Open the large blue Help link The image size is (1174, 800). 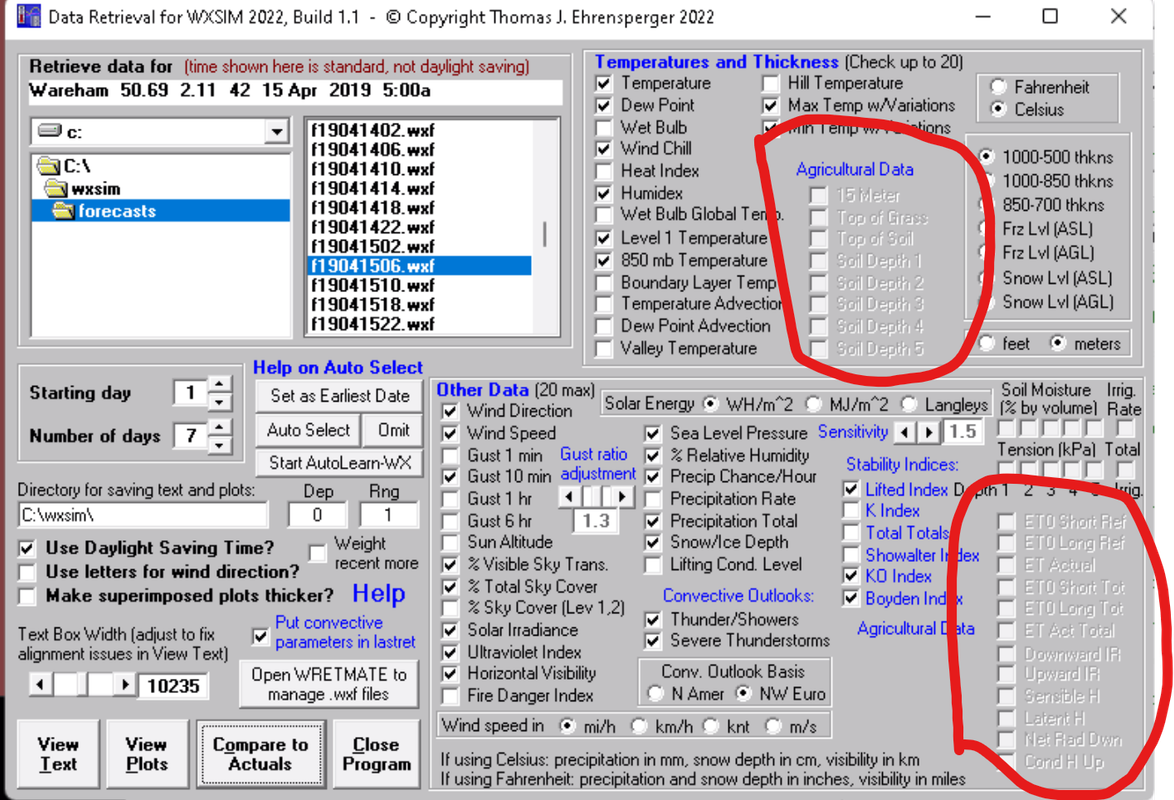pos(379,593)
